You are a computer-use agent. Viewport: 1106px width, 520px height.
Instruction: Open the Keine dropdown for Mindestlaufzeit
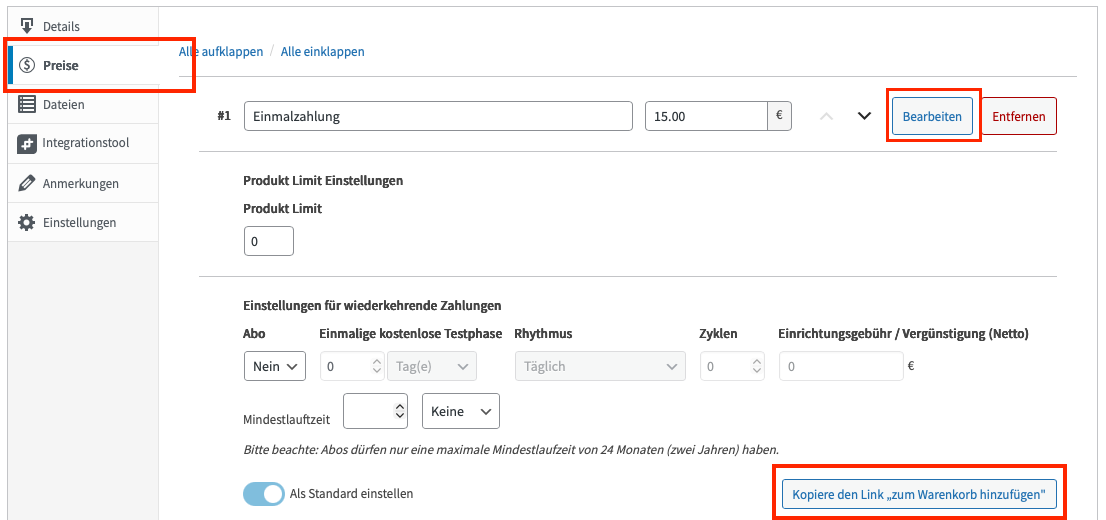[461, 411]
